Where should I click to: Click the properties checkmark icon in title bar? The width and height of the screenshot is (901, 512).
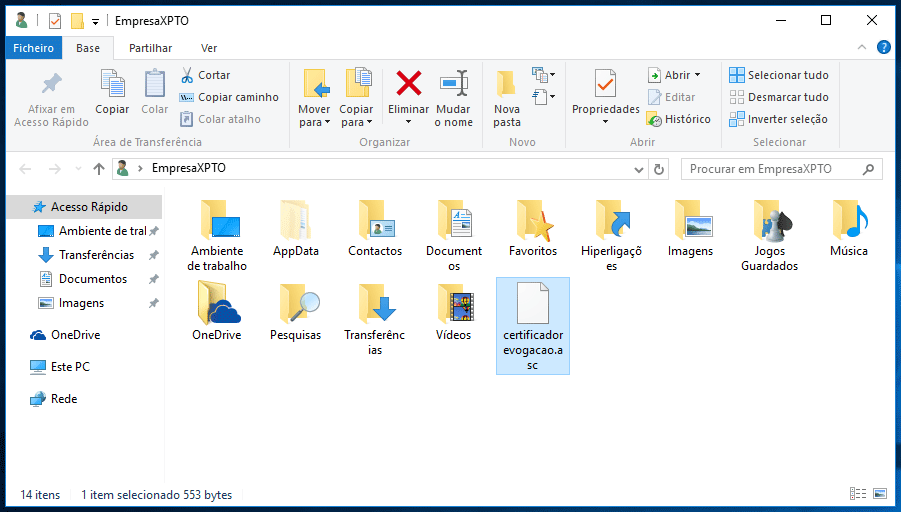point(55,21)
